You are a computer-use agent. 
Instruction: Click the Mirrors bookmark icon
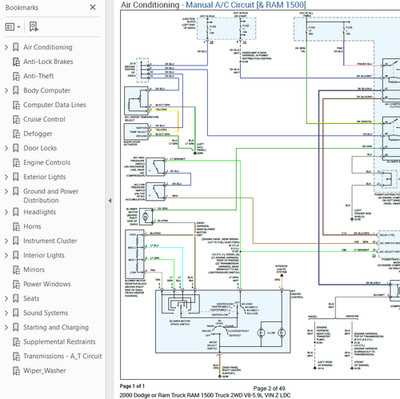click(16, 270)
